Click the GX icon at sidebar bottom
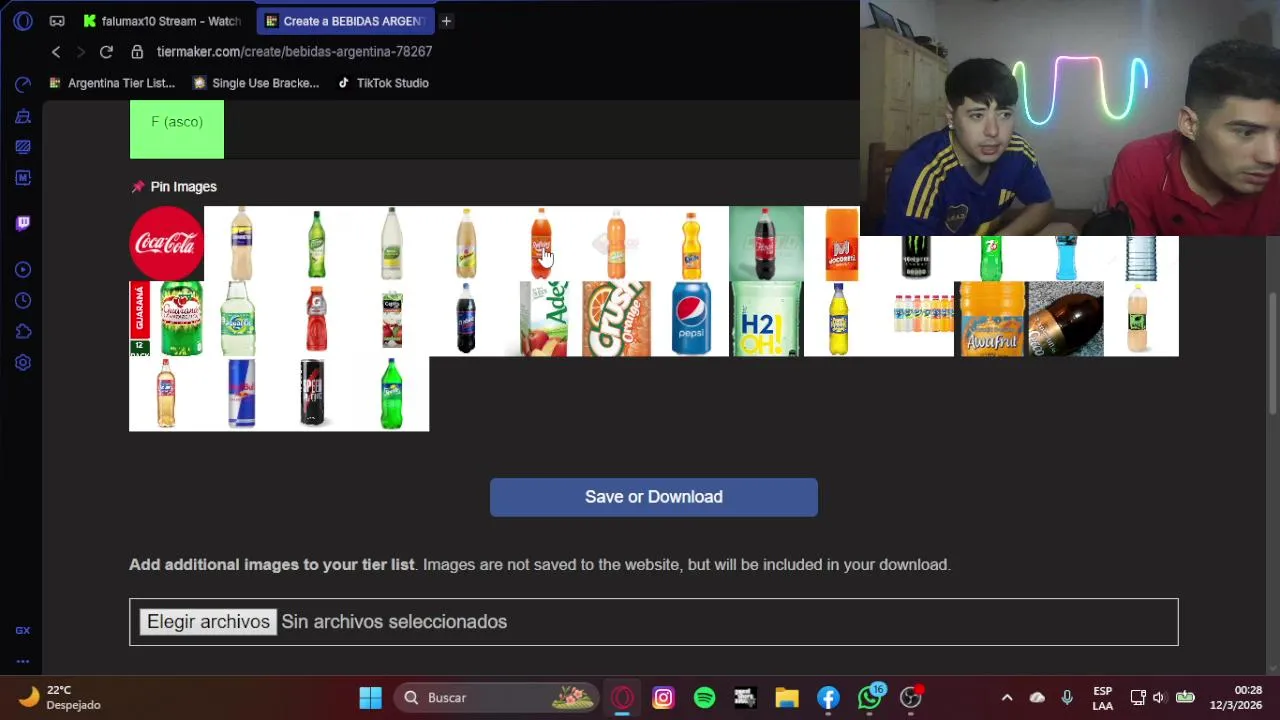Viewport: 1280px width, 720px height. tap(23, 630)
